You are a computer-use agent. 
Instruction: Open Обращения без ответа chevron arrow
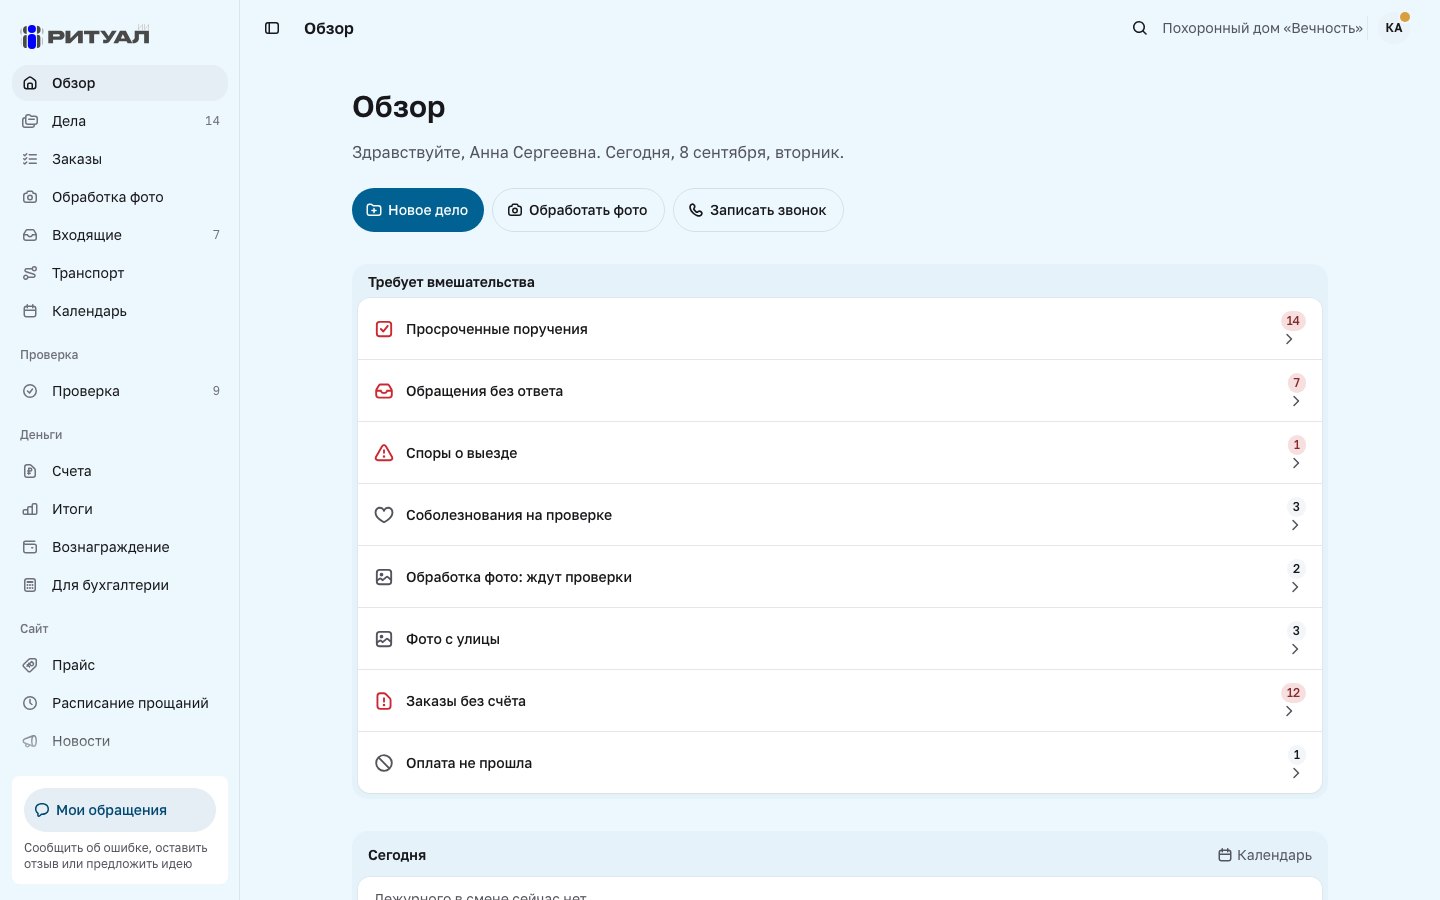click(x=1296, y=401)
